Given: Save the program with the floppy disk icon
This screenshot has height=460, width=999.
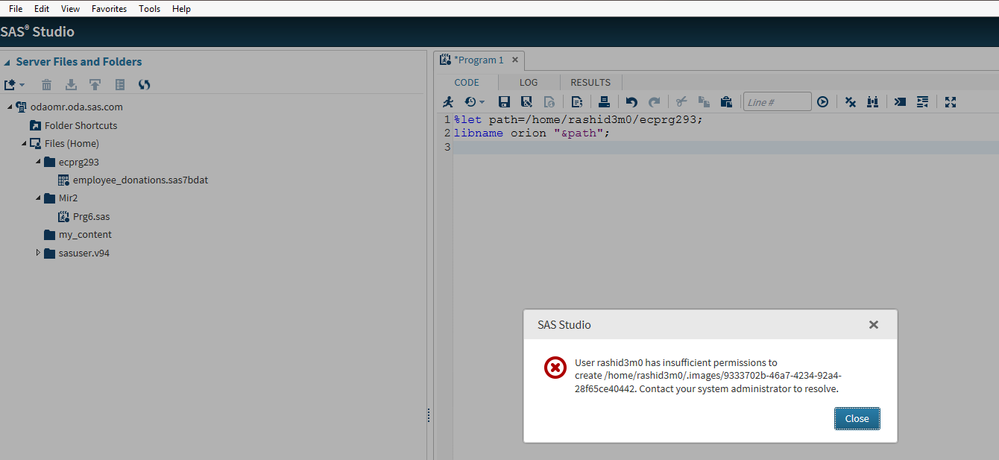Looking at the screenshot, I should point(504,101).
